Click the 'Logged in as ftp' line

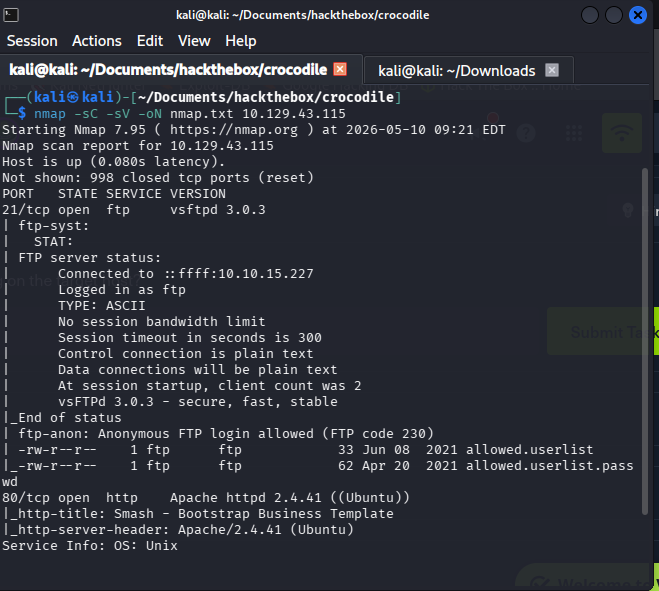[x=122, y=290]
